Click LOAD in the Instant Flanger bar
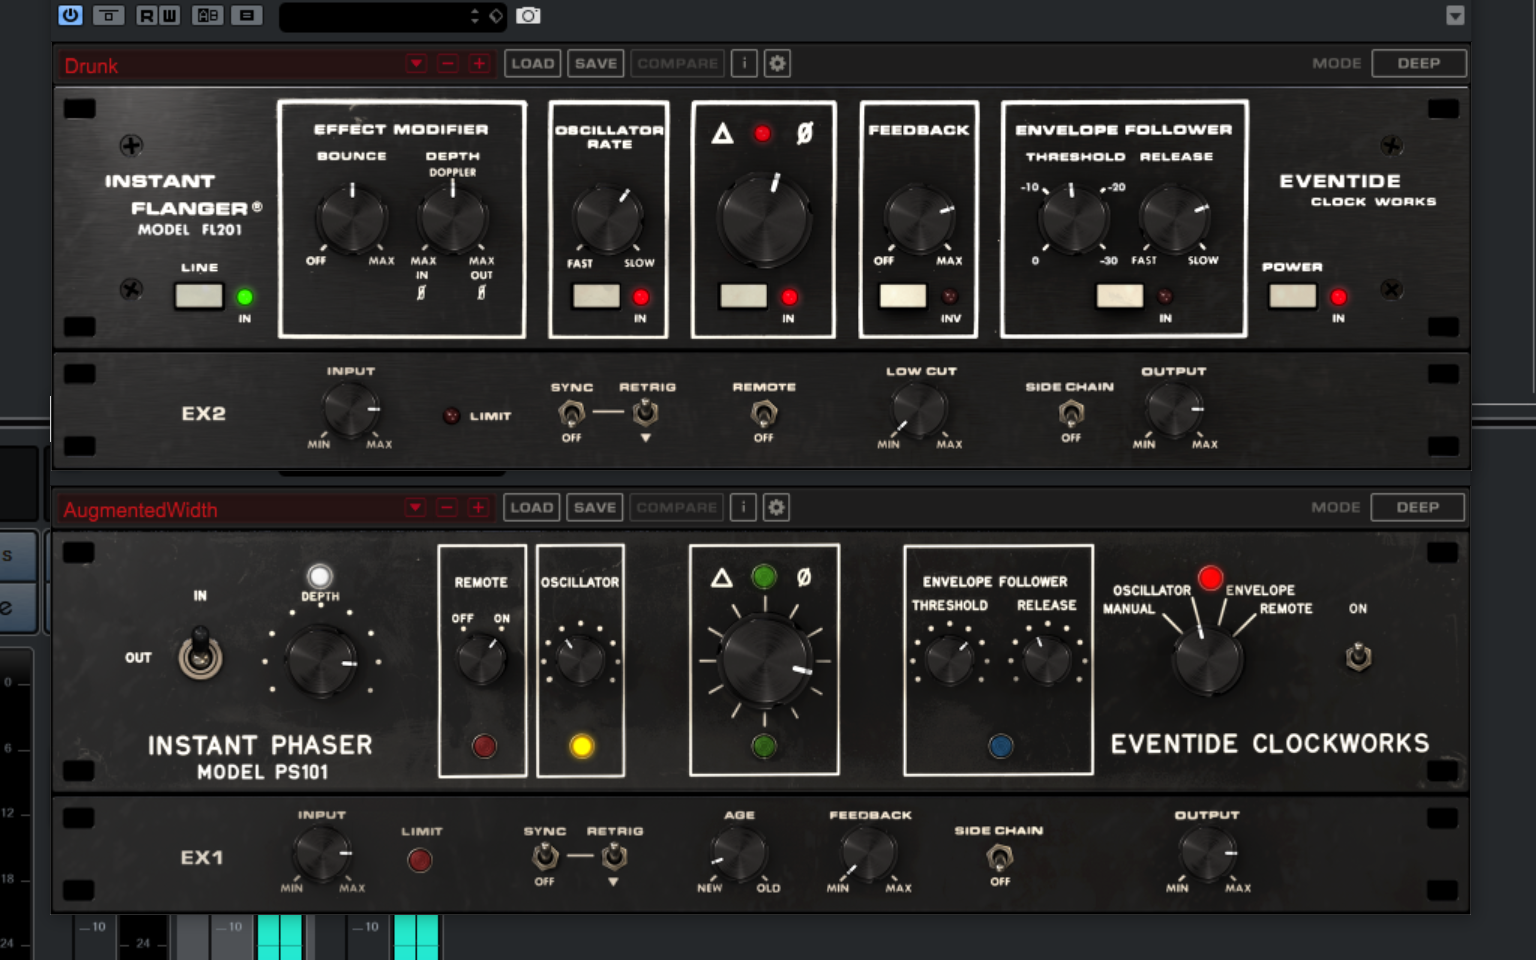Image resolution: width=1536 pixels, height=960 pixels. pyautogui.click(x=532, y=64)
